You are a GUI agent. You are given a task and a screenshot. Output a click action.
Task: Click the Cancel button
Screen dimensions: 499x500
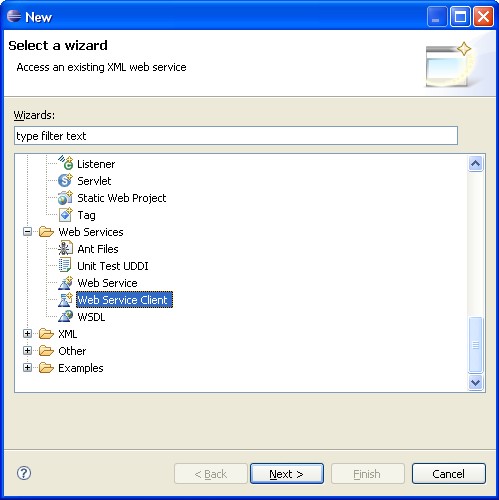pos(448,473)
